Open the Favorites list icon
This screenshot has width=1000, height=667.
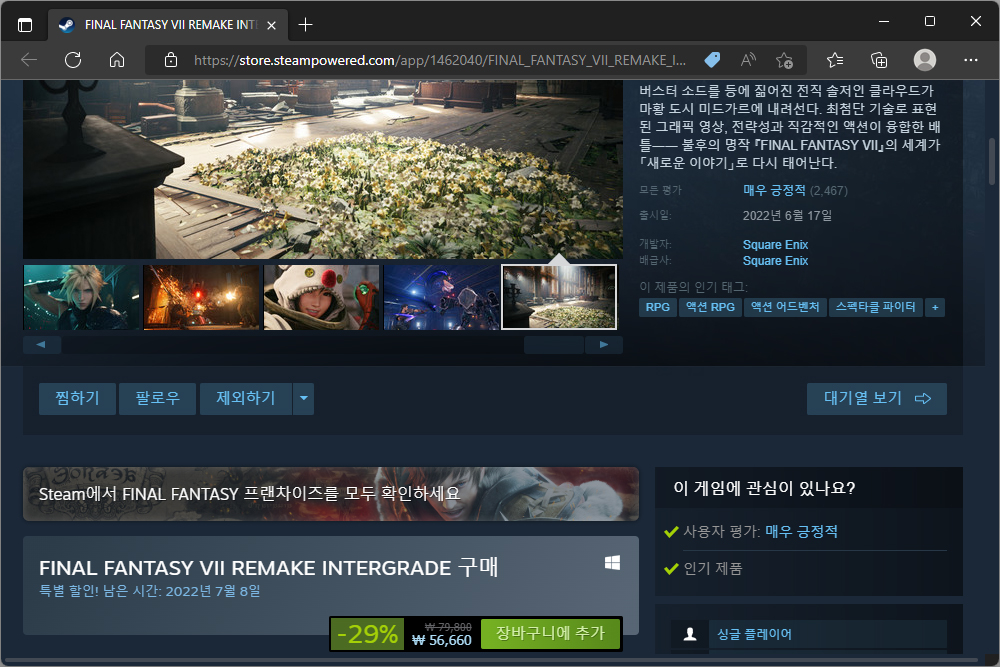[835, 60]
